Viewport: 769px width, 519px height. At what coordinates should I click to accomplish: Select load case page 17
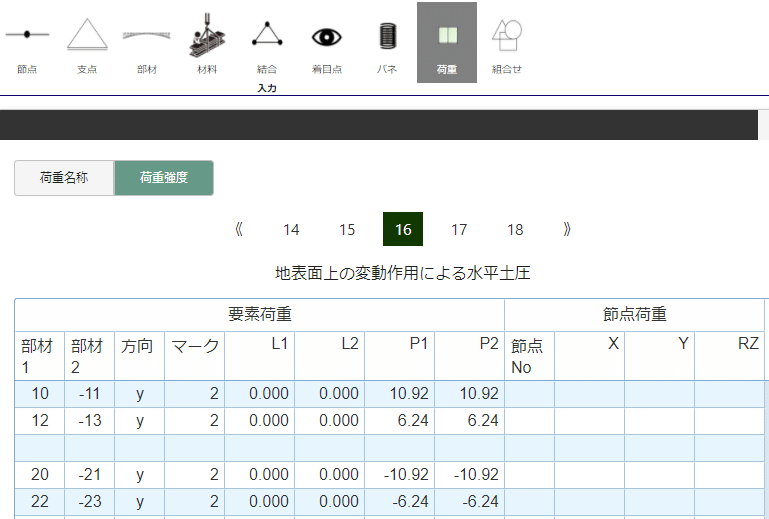pos(459,229)
